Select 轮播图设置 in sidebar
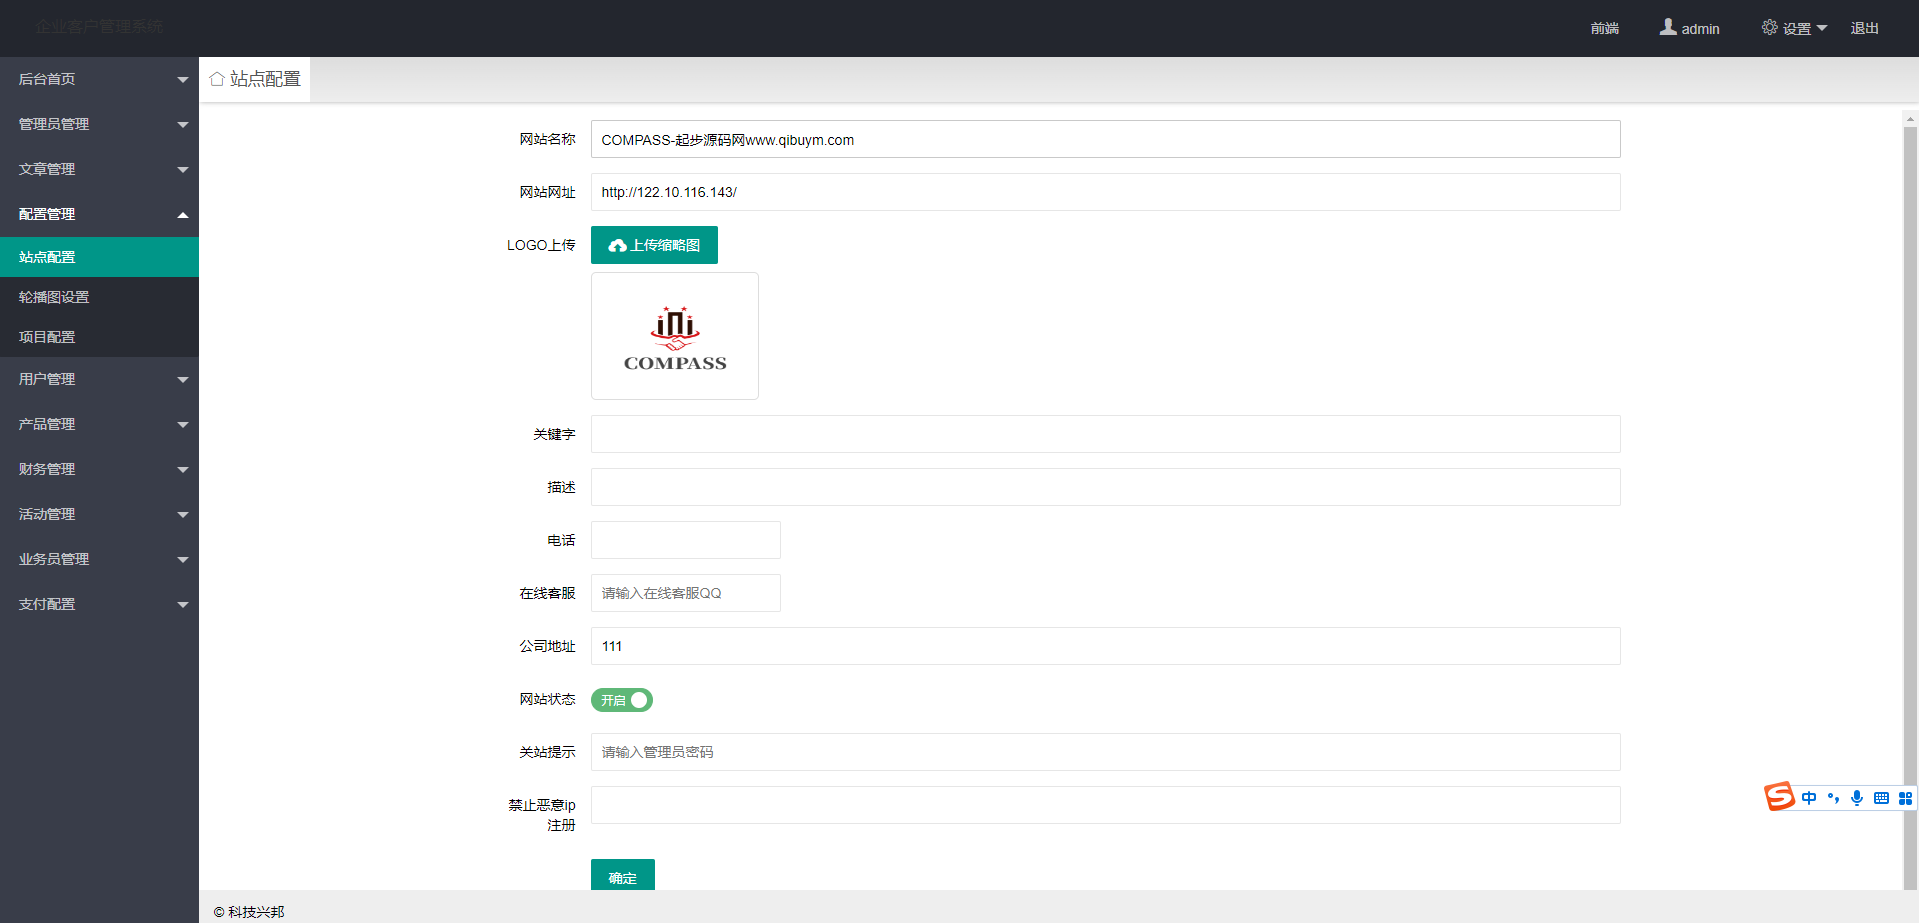Screen dimensions: 1919x923 click(x=99, y=297)
